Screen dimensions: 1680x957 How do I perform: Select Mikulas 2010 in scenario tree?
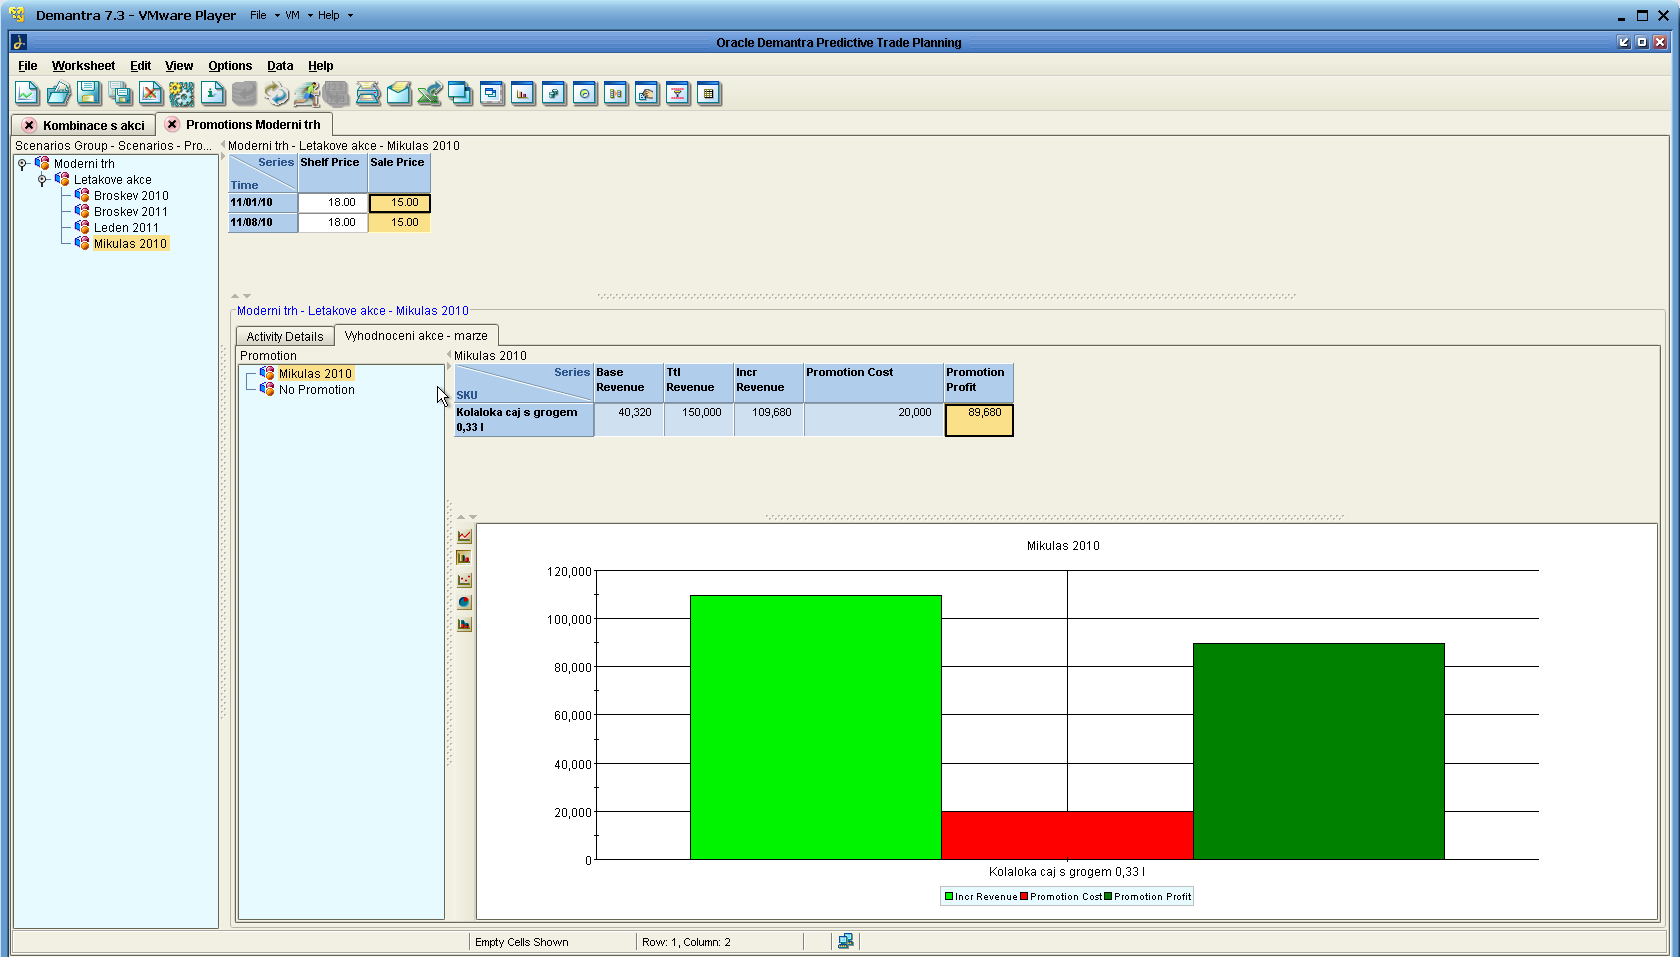[x=130, y=244]
